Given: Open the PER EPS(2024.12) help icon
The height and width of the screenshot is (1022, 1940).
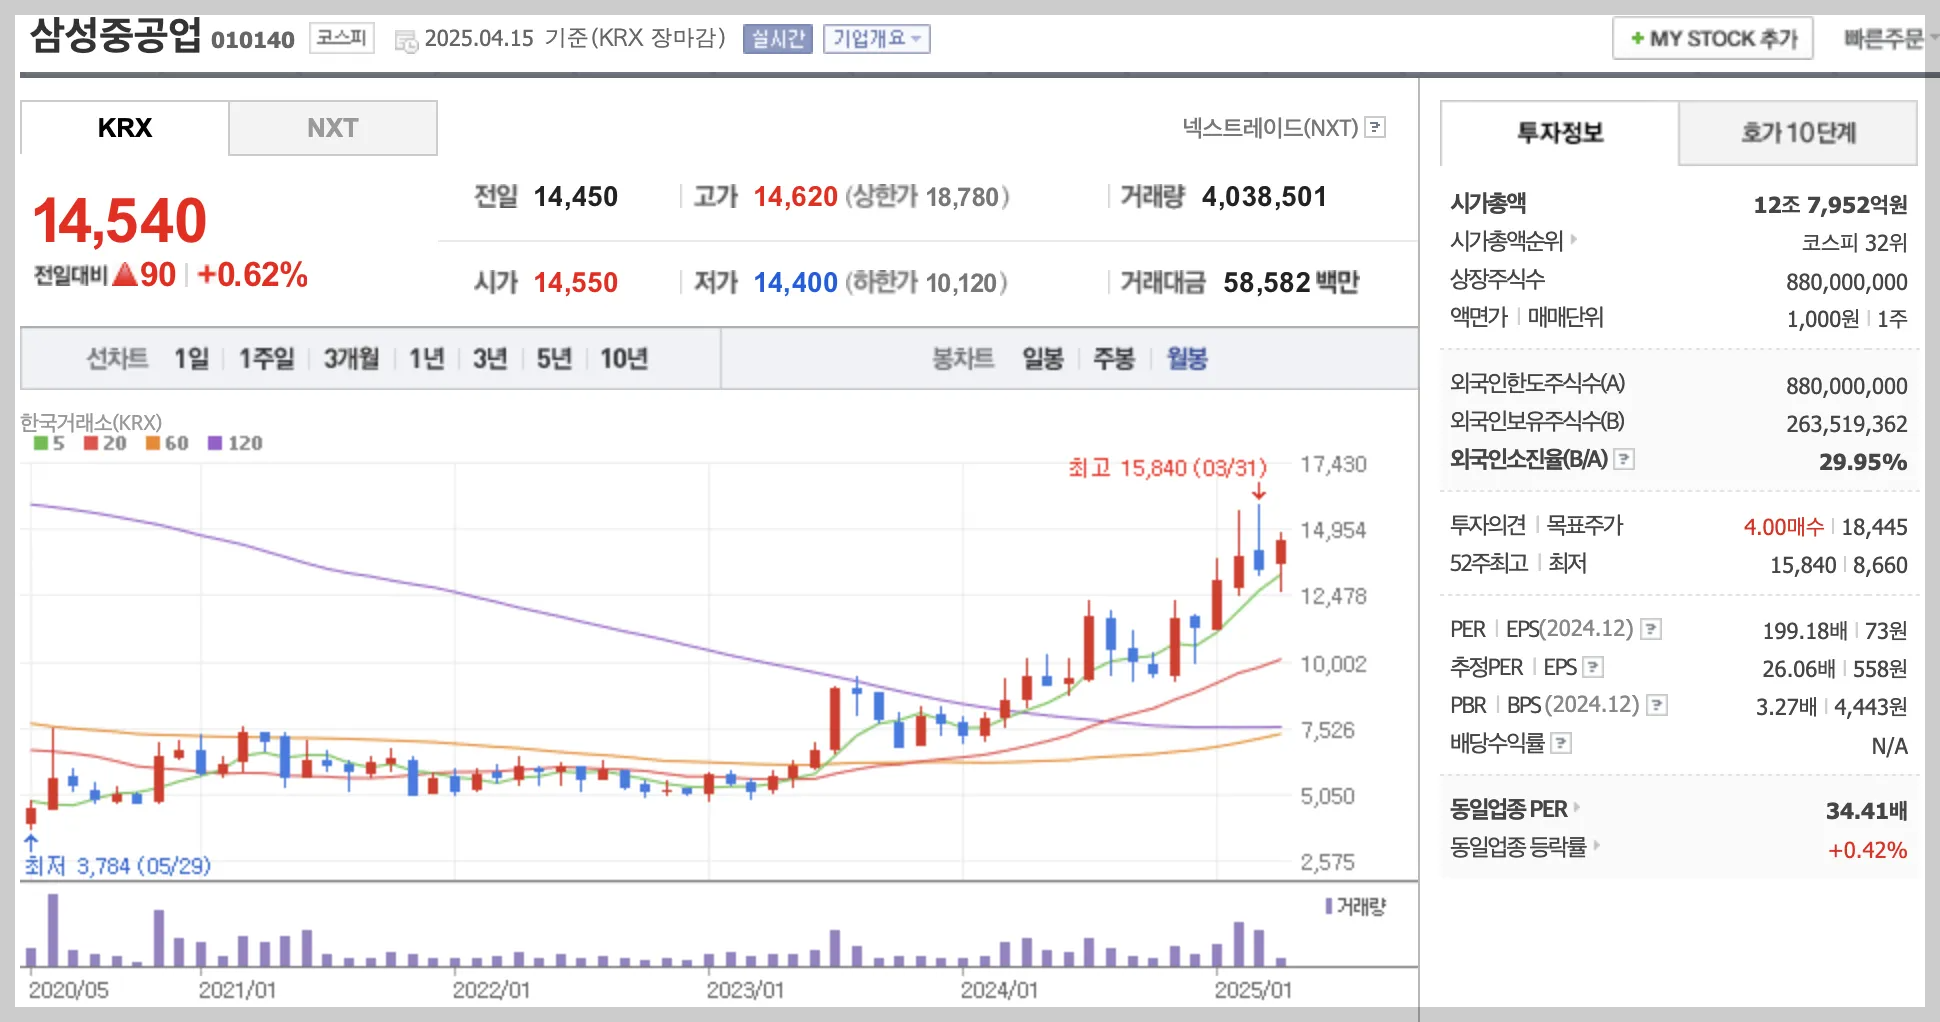Looking at the screenshot, I should coord(1652,629).
